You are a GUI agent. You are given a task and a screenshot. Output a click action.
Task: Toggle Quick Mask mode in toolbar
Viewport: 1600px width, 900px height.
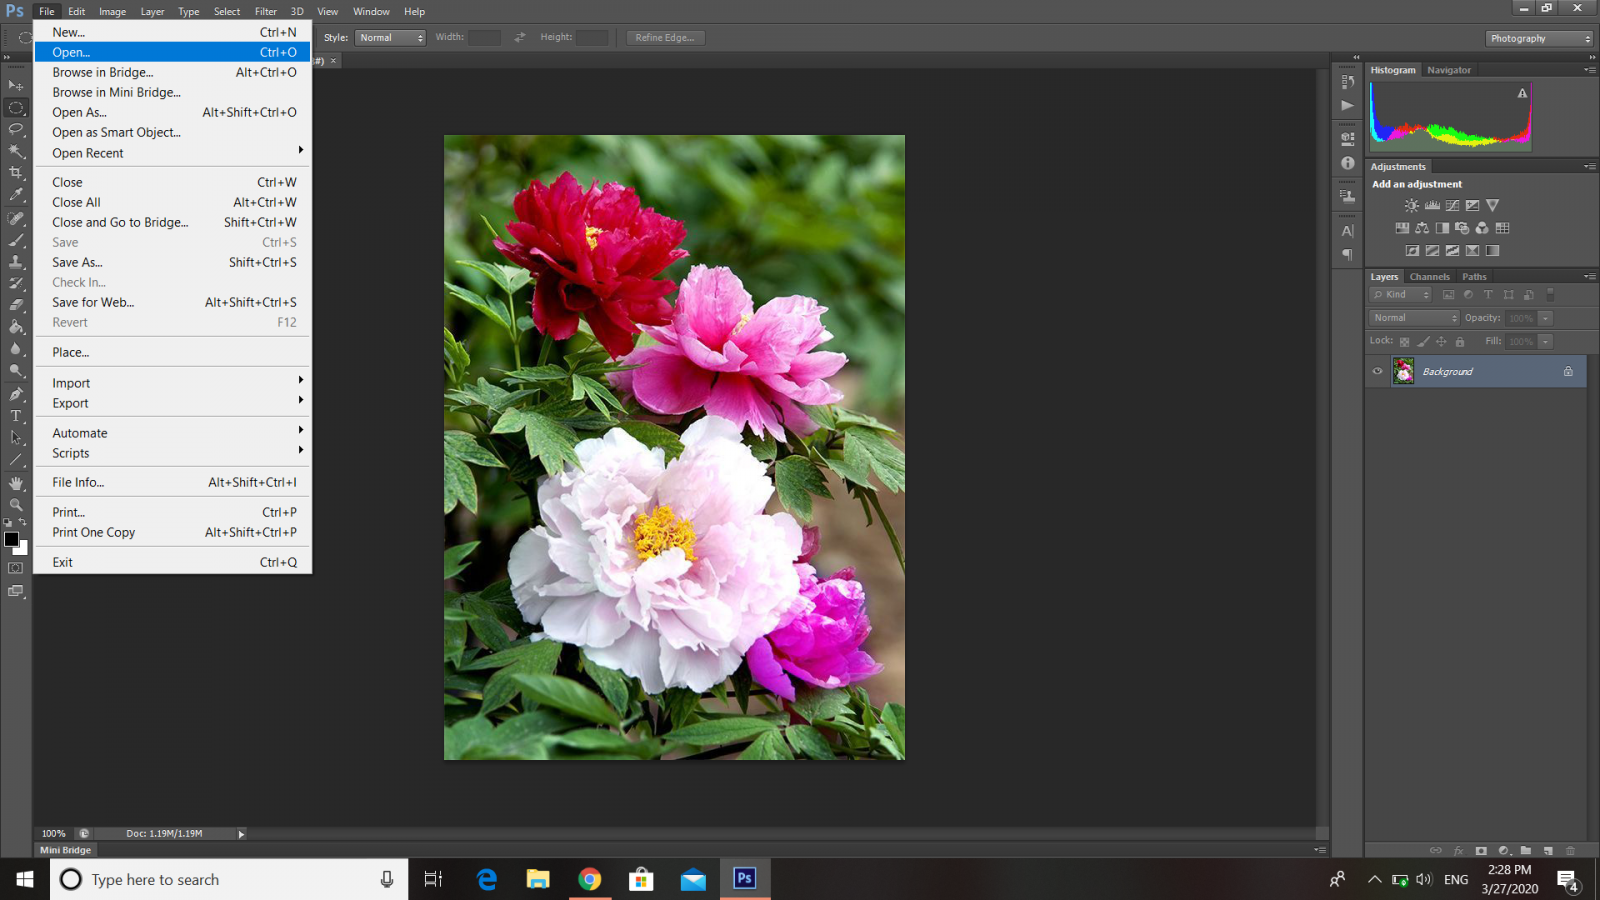pyautogui.click(x=16, y=568)
